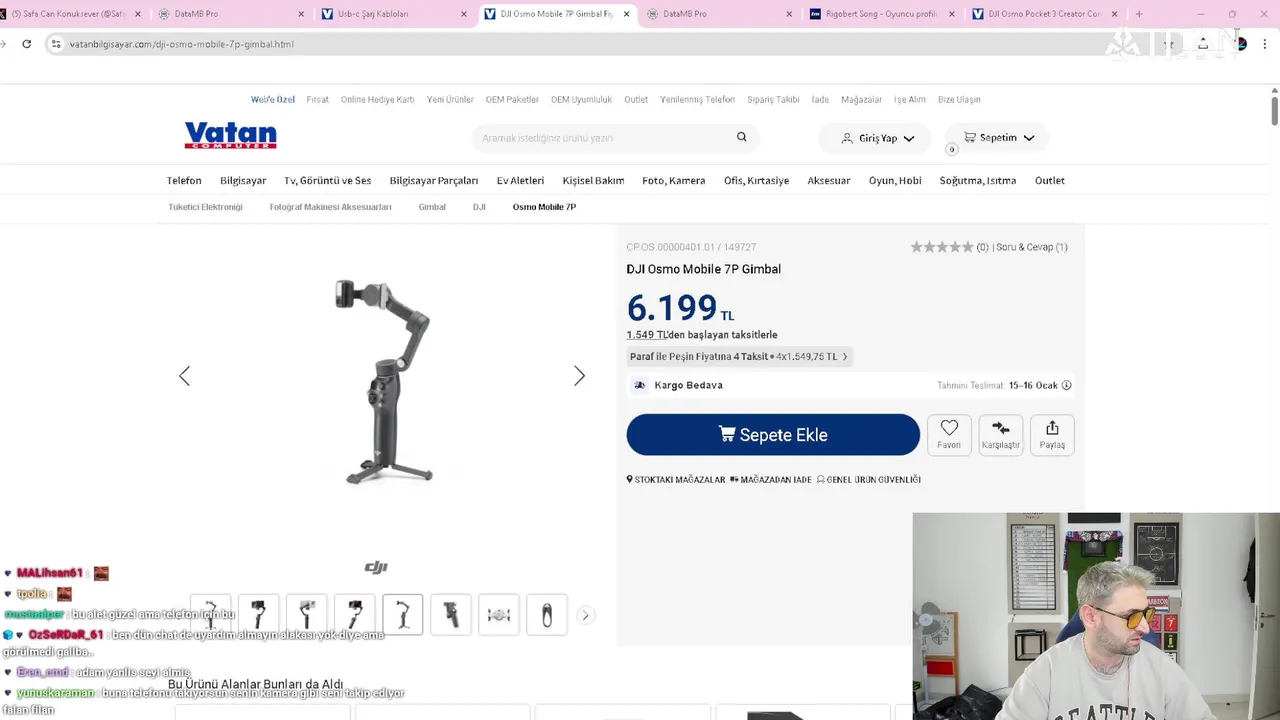Select the last thumbnail with handle
This screenshot has height=720, width=1280.
click(x=547, y=615)
